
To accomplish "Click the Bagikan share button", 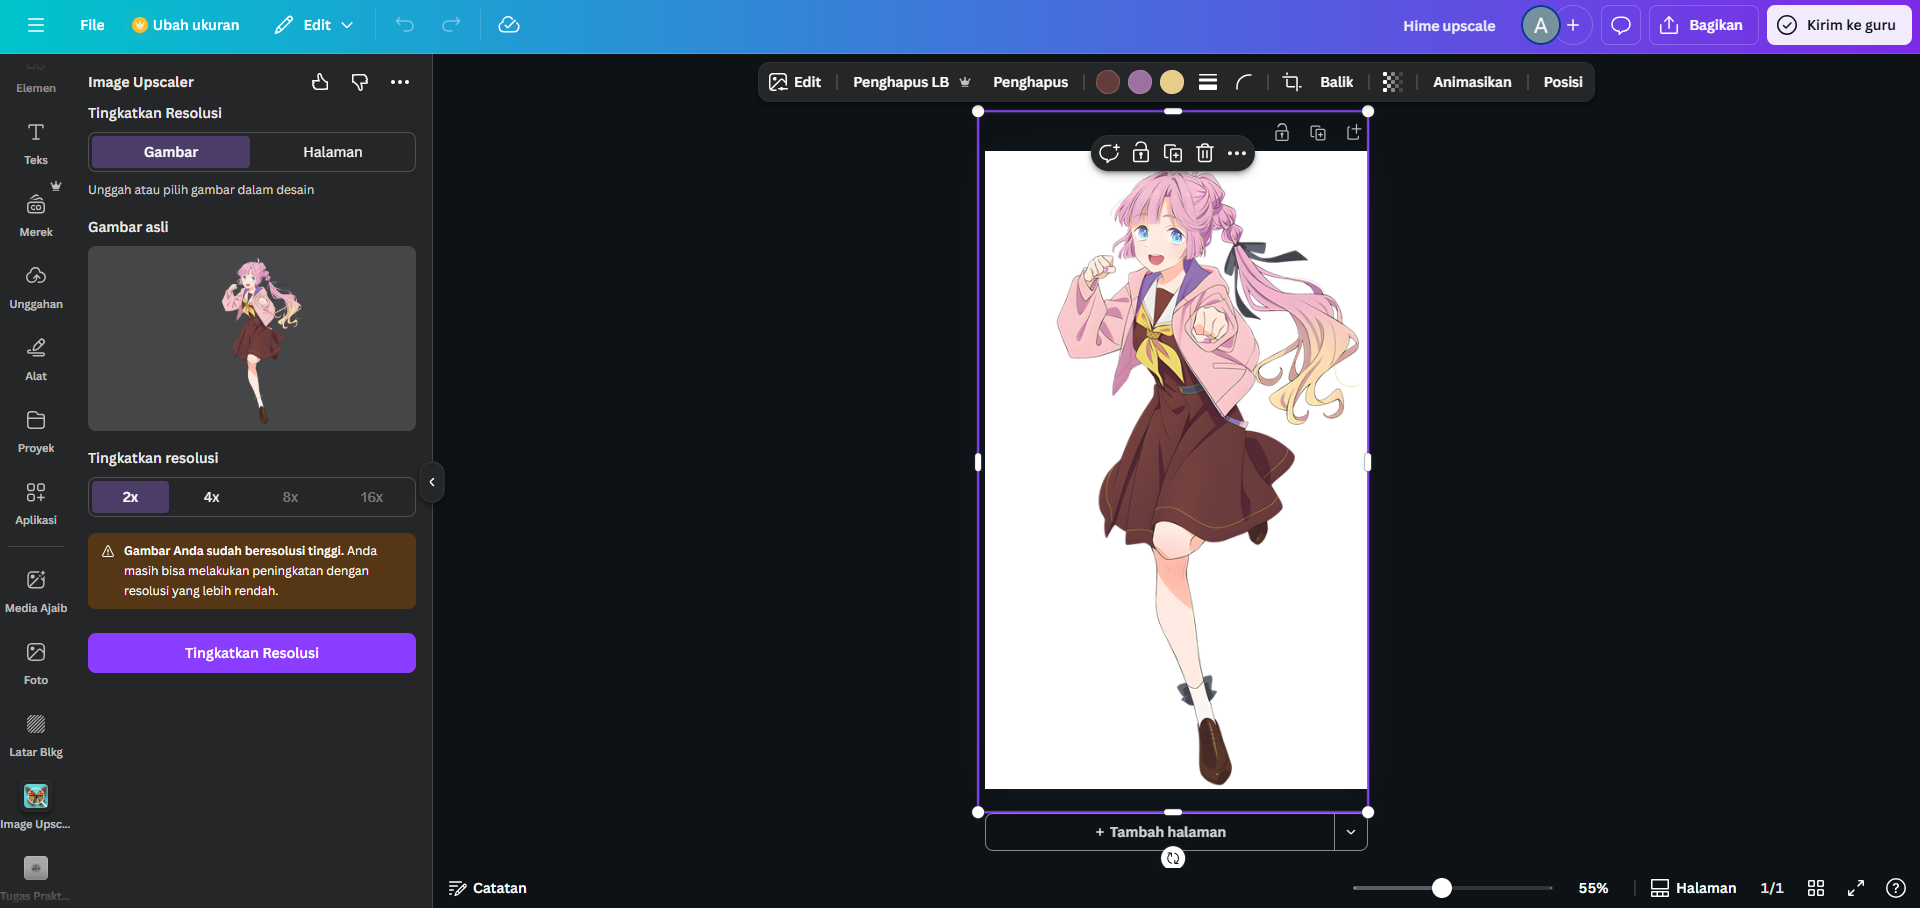I will click(x=1703, y=25).
